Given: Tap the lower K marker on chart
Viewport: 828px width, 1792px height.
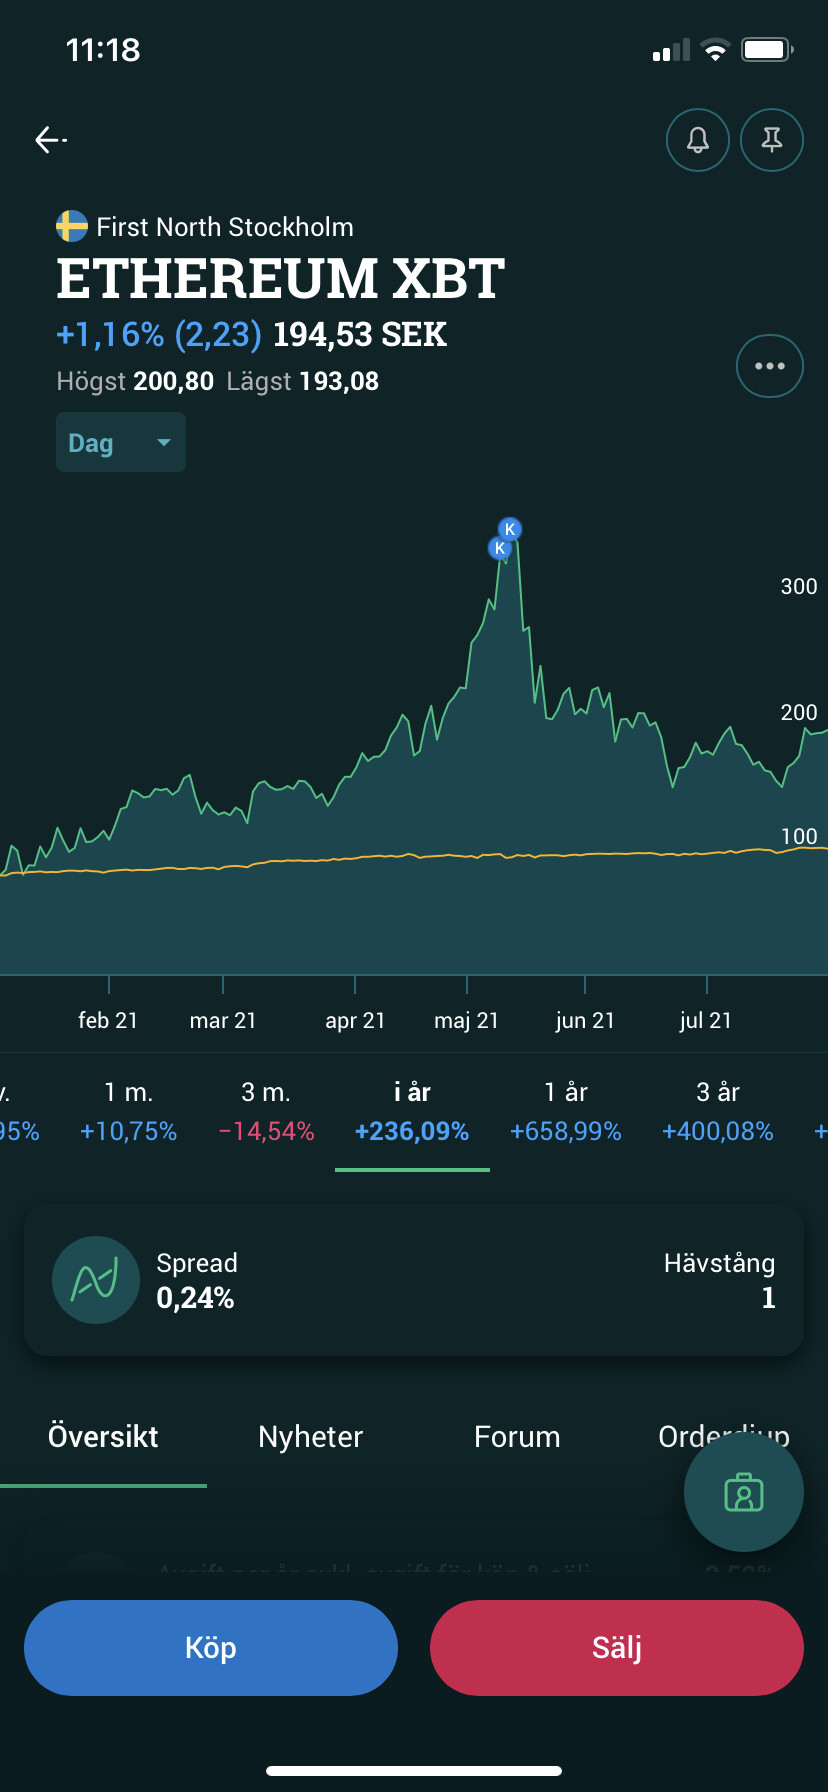Looking at the screenshot, I should [x=499, y=548].
